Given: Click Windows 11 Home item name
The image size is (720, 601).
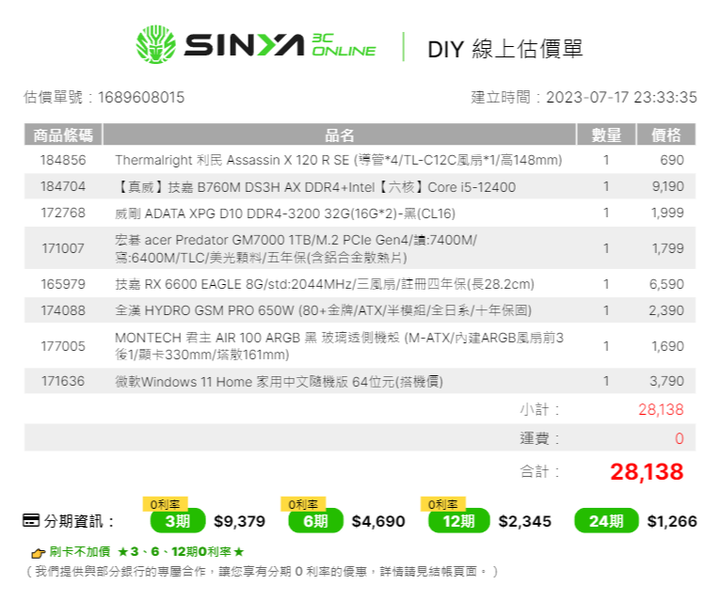Looking at the screenshot, I should click(x=279, y=382).
